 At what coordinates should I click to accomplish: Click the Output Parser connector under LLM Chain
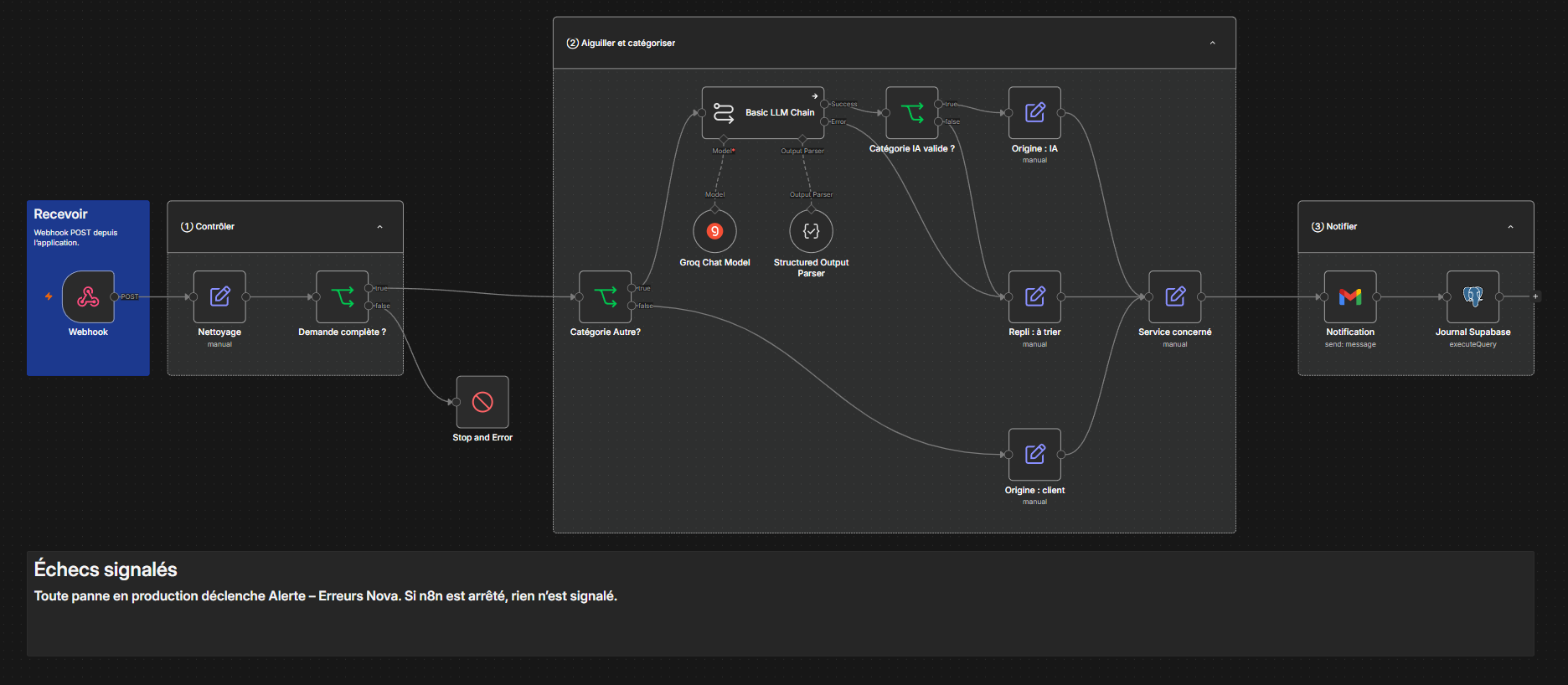(x=801, y=139)
